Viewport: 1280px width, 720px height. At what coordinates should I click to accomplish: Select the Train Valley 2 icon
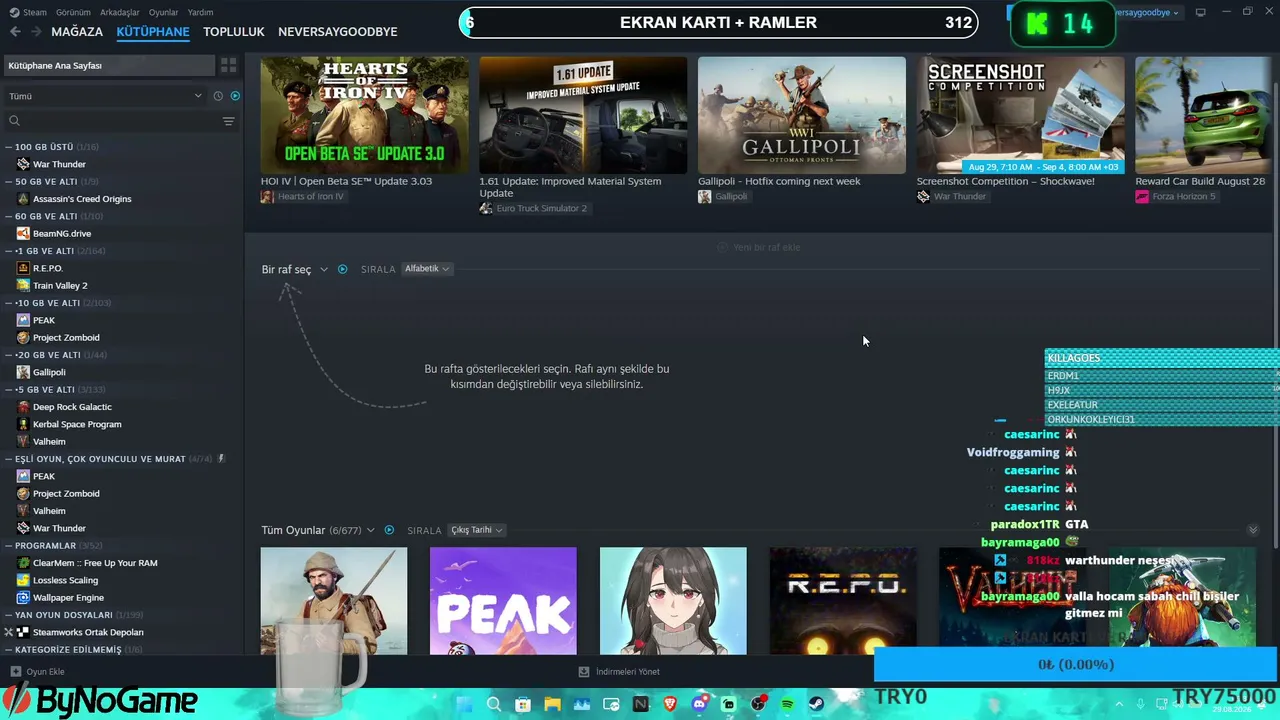(x=23, y=286)
